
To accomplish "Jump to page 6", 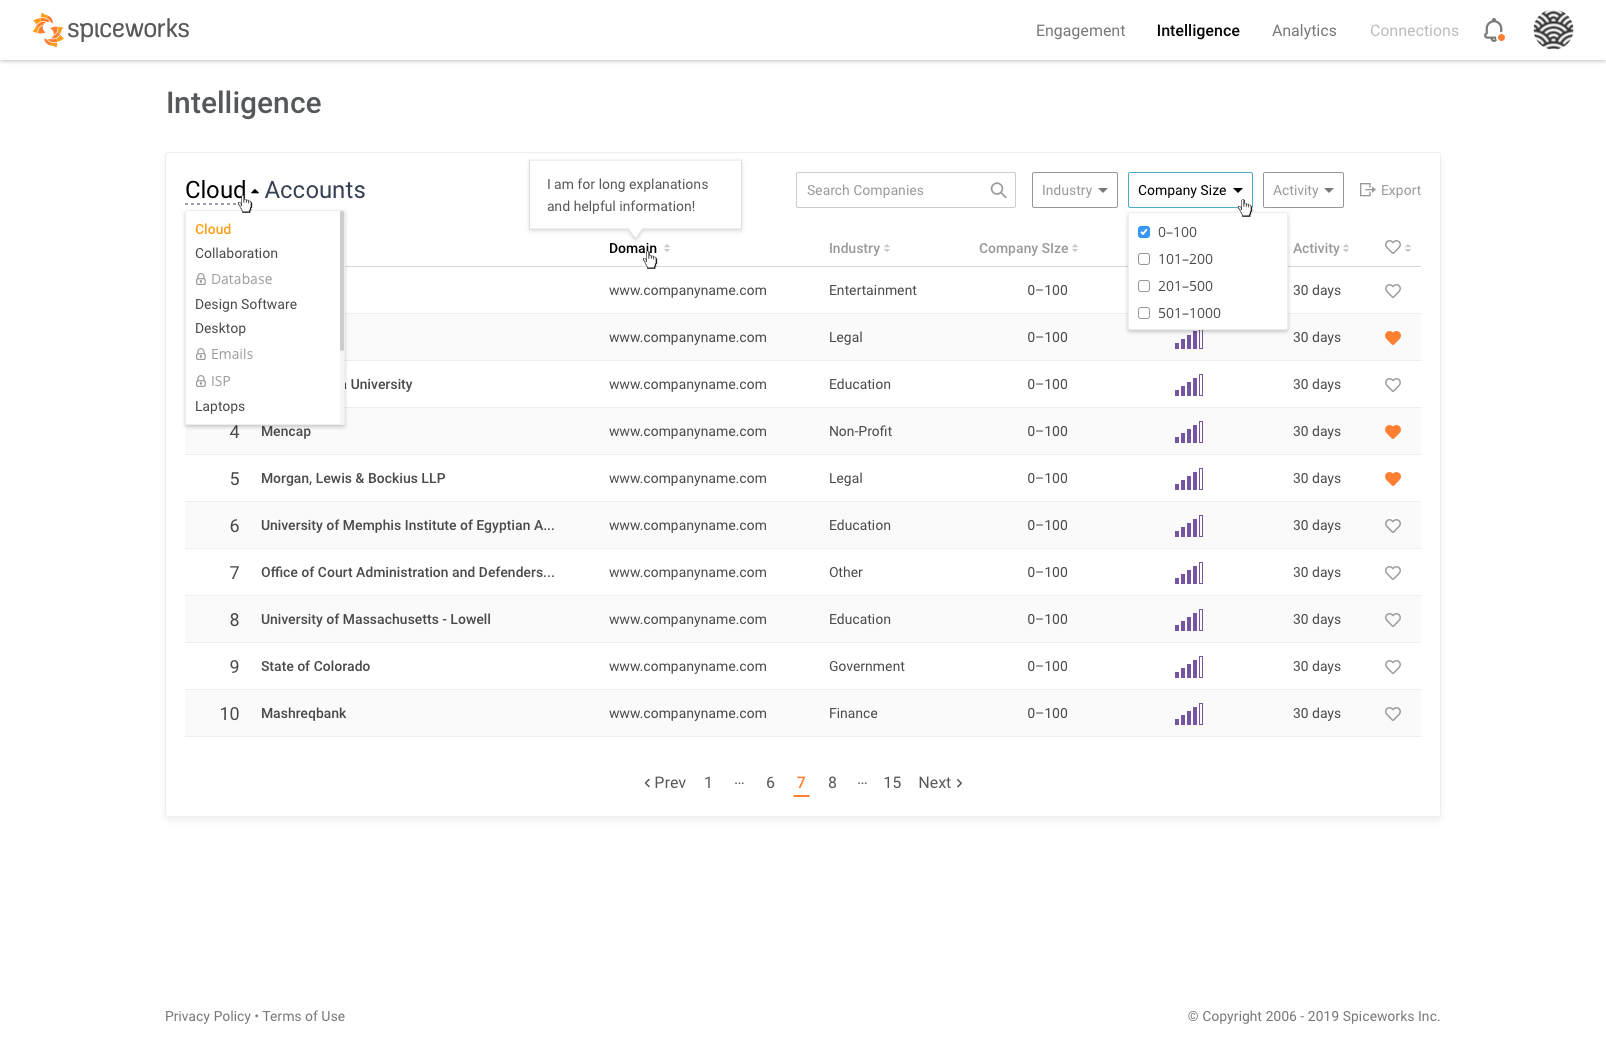I will (770, 783).
